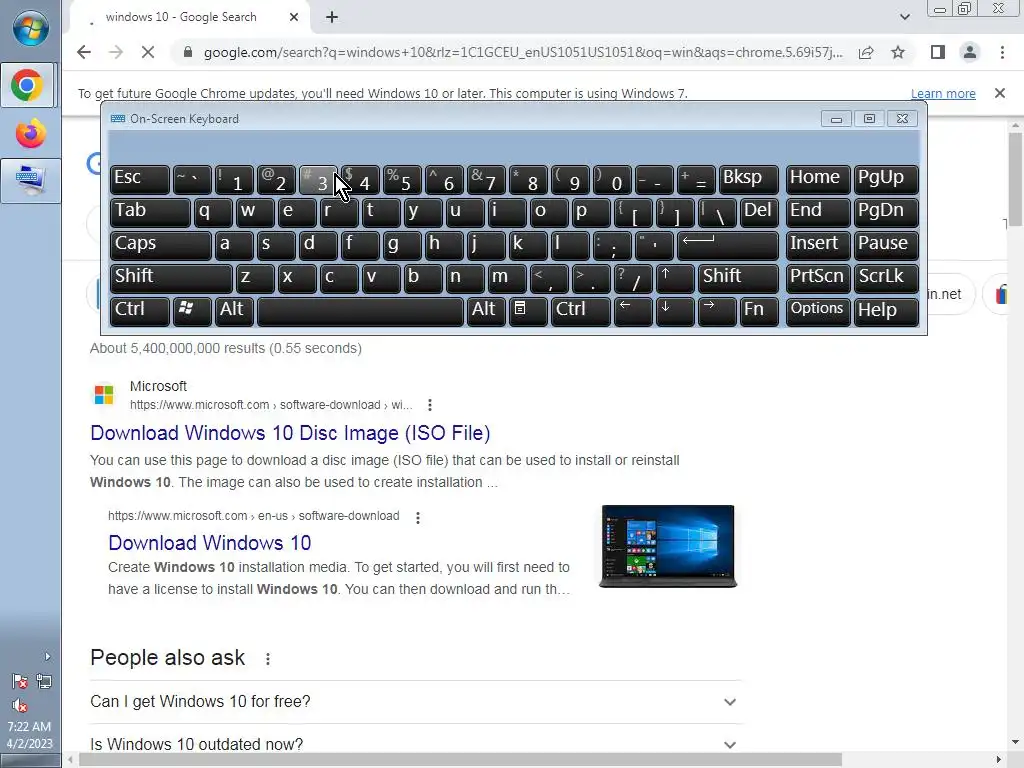The height and width of the screenshot is (768, 1024).
Task: Close the windows 10 Google Search tab
Action: click(294, 17)
